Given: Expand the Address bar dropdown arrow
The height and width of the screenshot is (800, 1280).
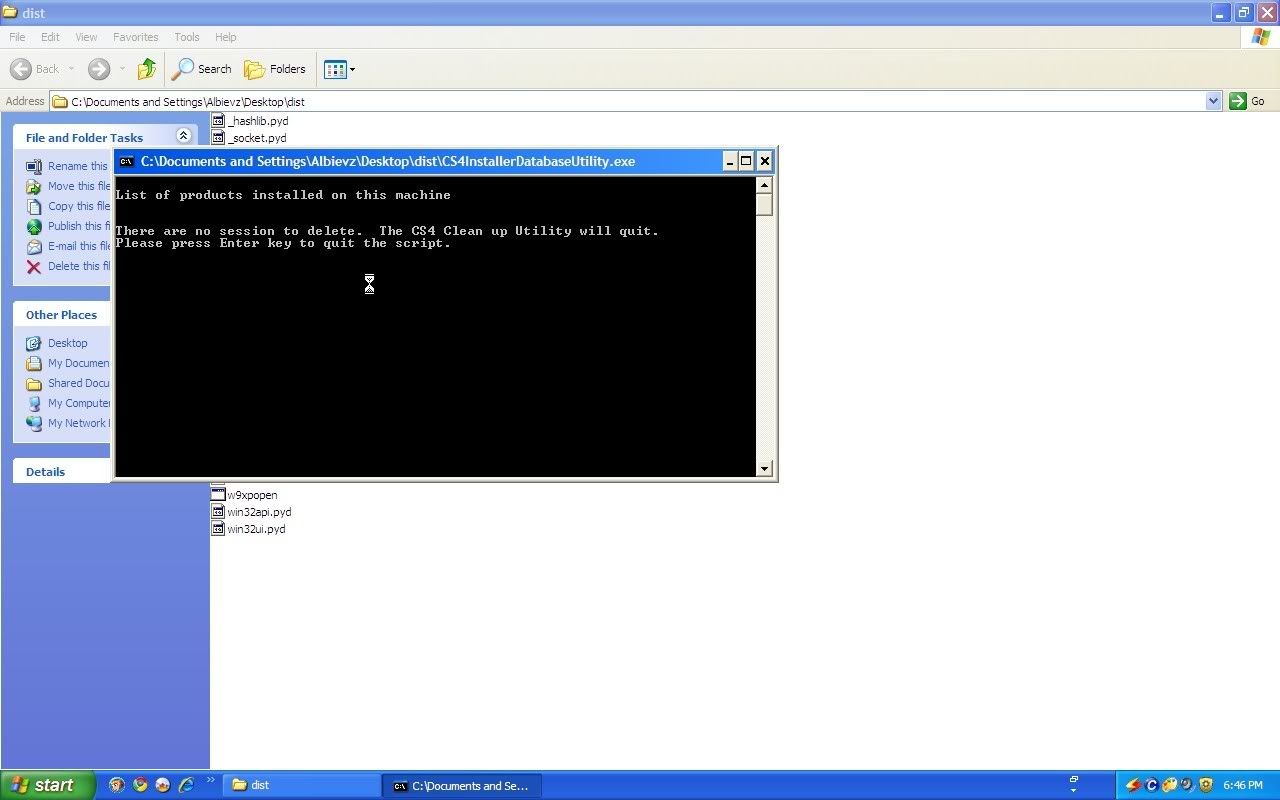Looking at the screenshot, I should tap(1214, 101).
